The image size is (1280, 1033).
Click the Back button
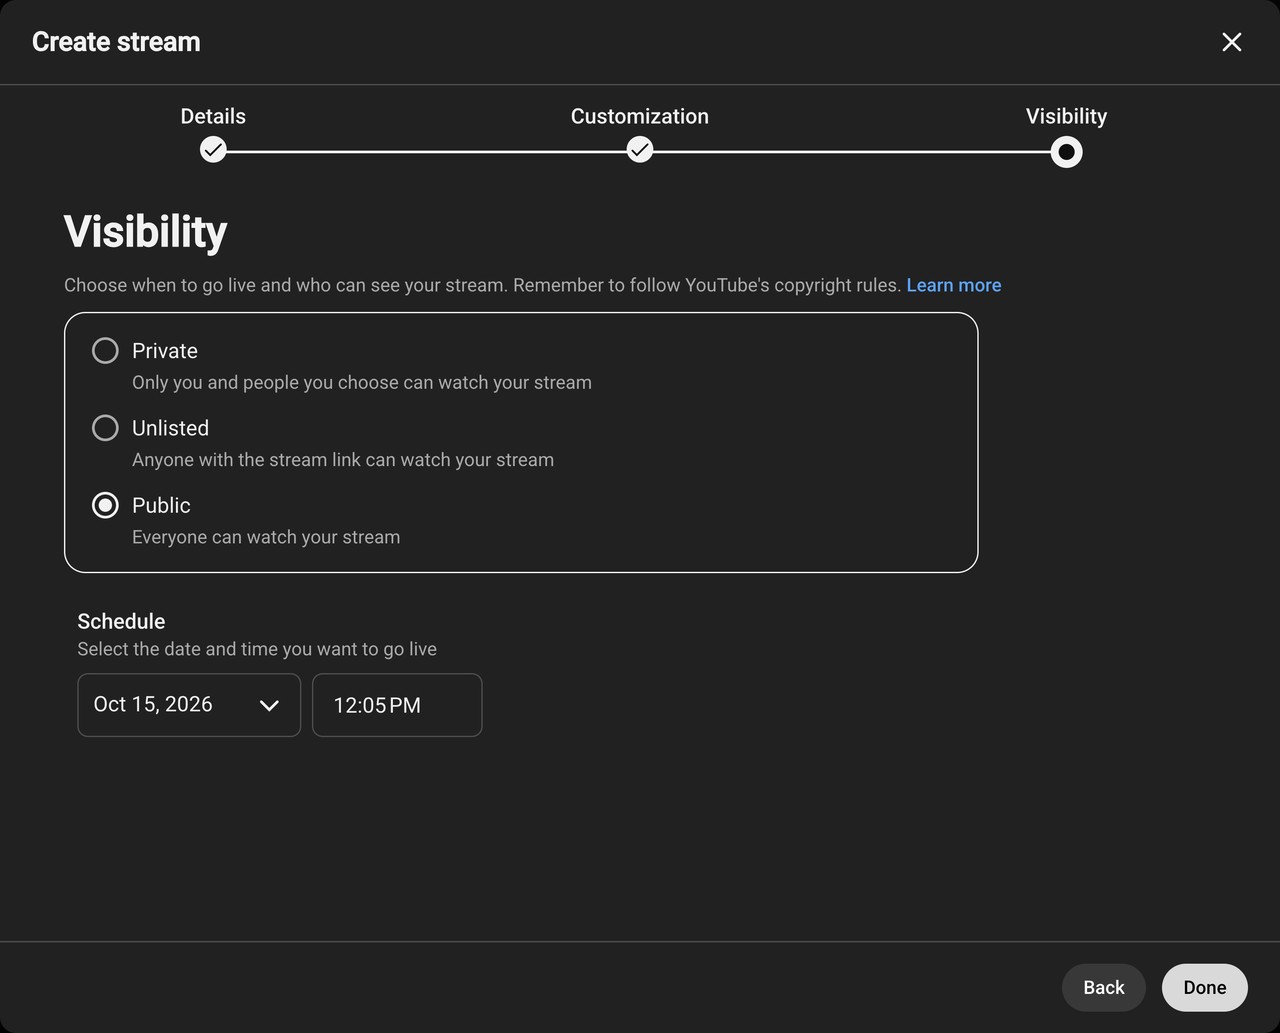pos(1103,988)
